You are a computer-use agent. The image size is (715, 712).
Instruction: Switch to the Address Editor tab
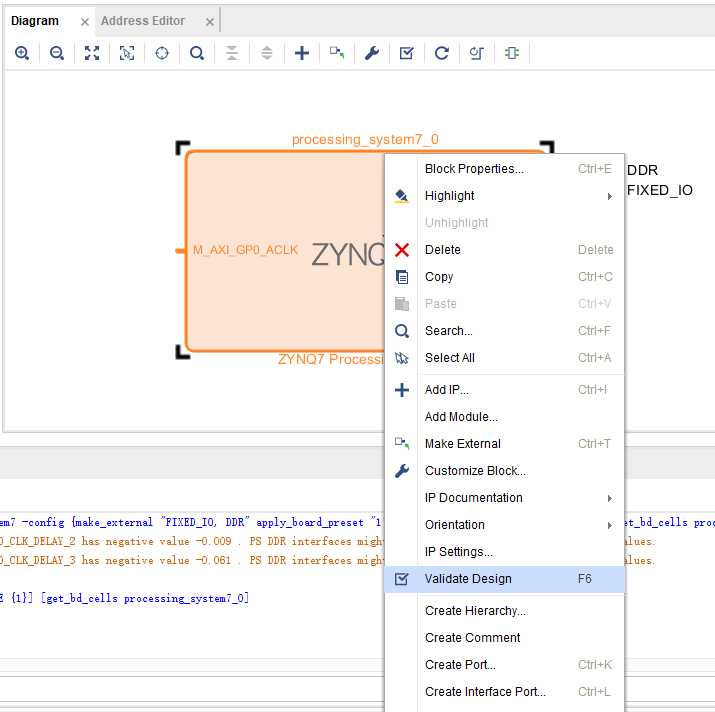[x=143, y=21]
